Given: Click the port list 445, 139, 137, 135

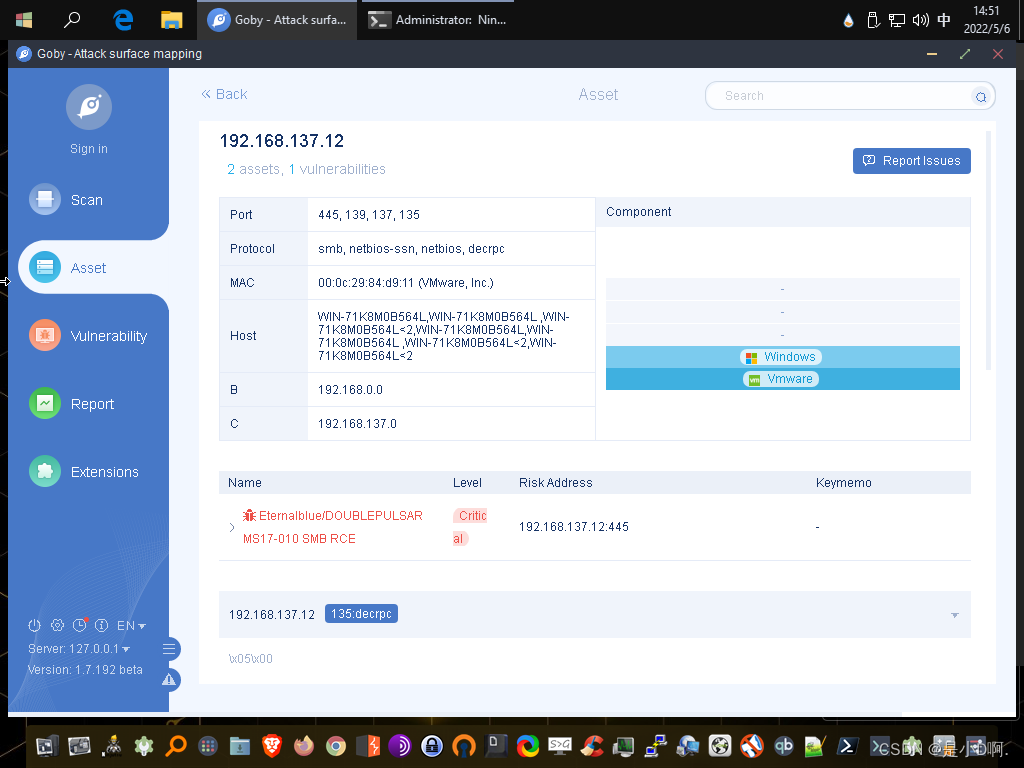Looking at the screenshot, I should click(369, 215).
